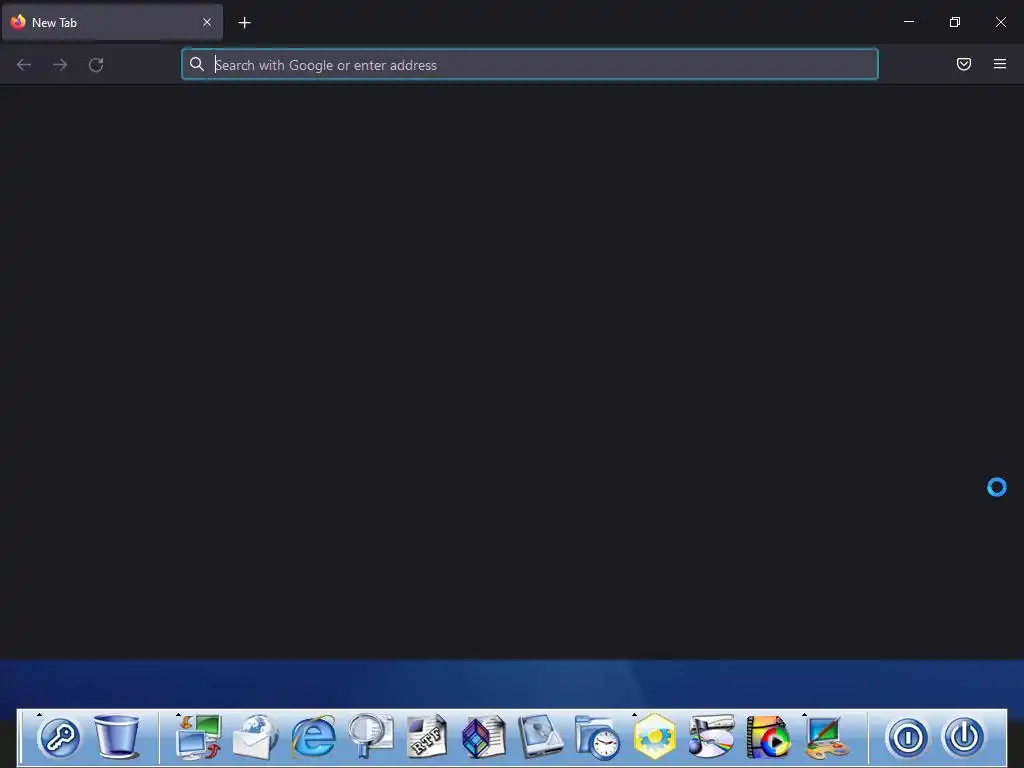The image size is (1024, 768).
Task: Open the key icon in dock
Action: click(59, 738)
